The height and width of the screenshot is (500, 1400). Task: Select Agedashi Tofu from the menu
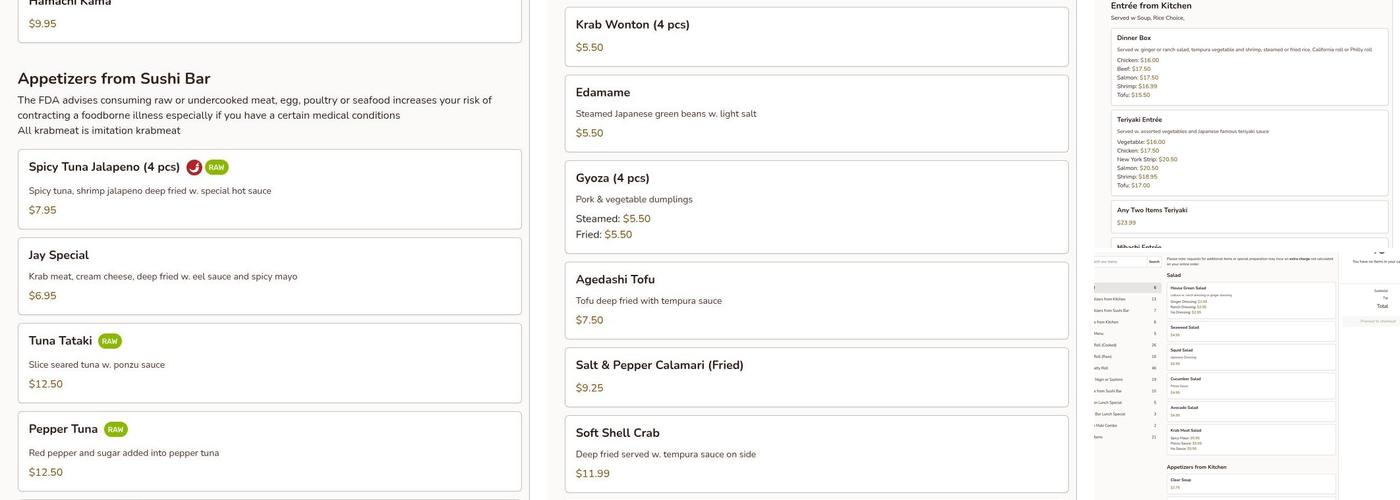point(816,300)
